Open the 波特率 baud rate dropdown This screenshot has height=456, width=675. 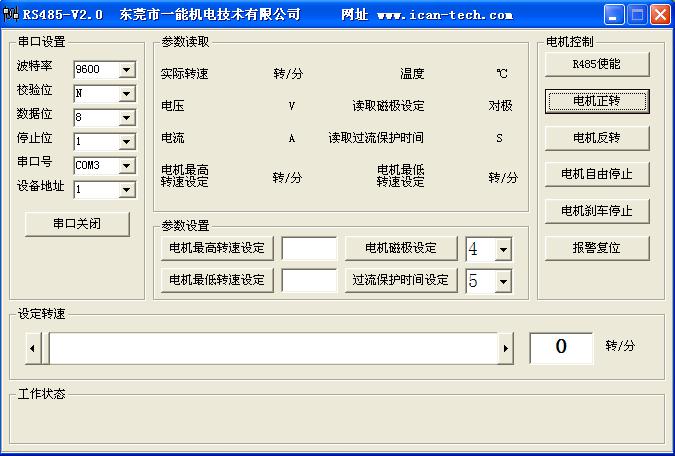click(127, 70)
